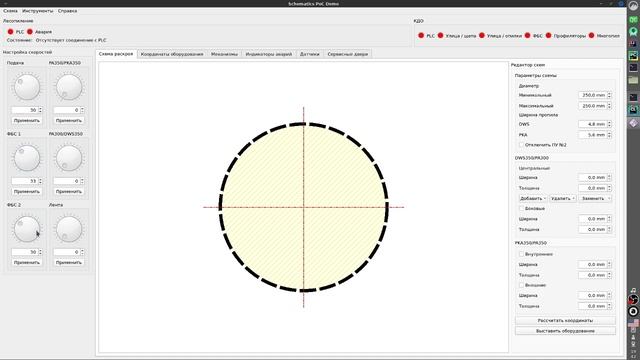
Task: Click the log circle in the cutting diagram
Action: point(304,207)
